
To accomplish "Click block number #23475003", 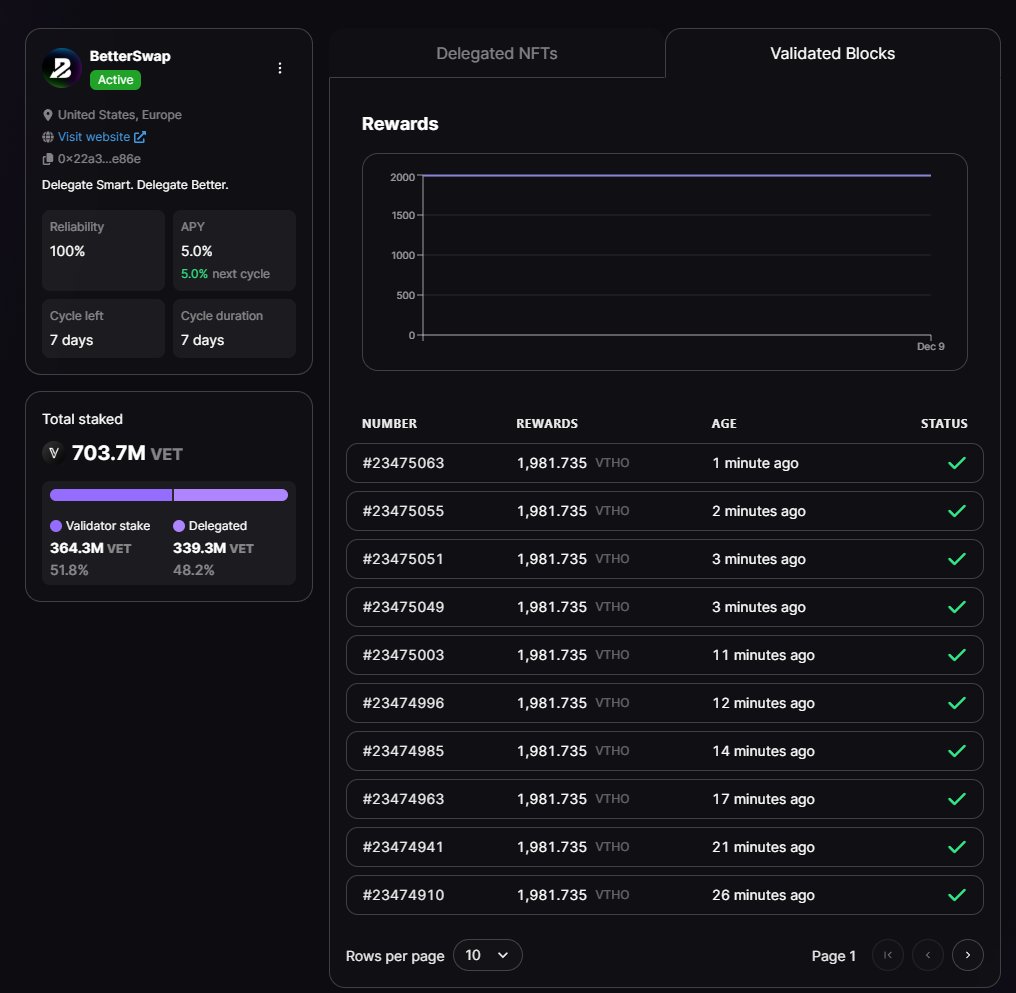I will [403, 655].
